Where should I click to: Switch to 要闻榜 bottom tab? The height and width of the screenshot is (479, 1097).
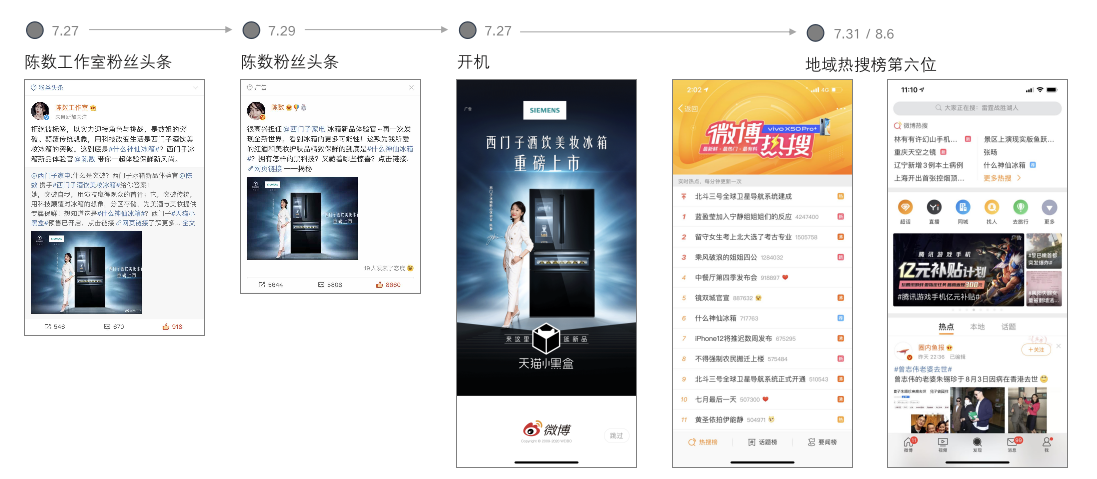click(822, 442)
